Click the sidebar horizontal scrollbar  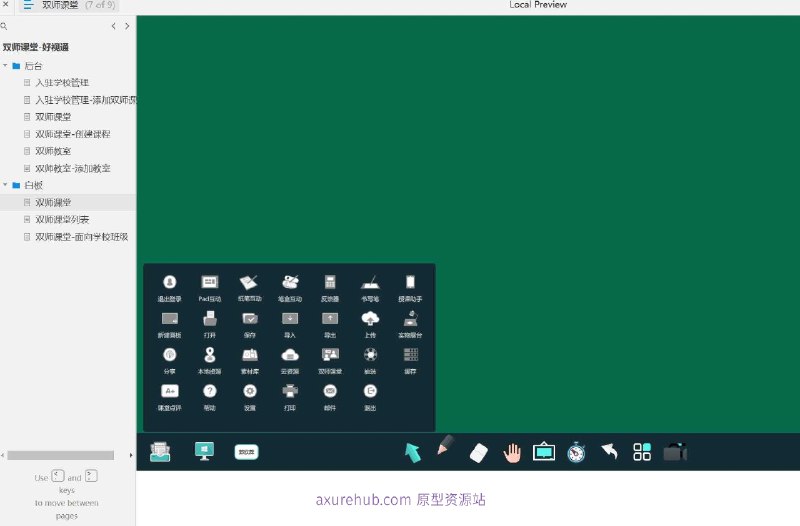click(61, 455)
